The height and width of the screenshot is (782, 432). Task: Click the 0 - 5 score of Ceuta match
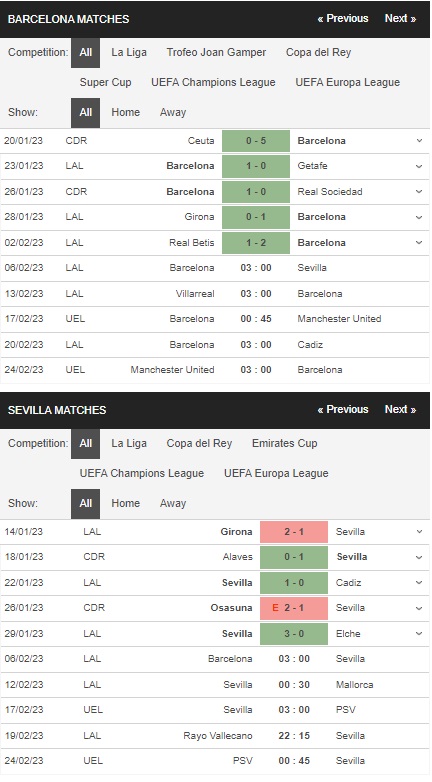[256, 141]
